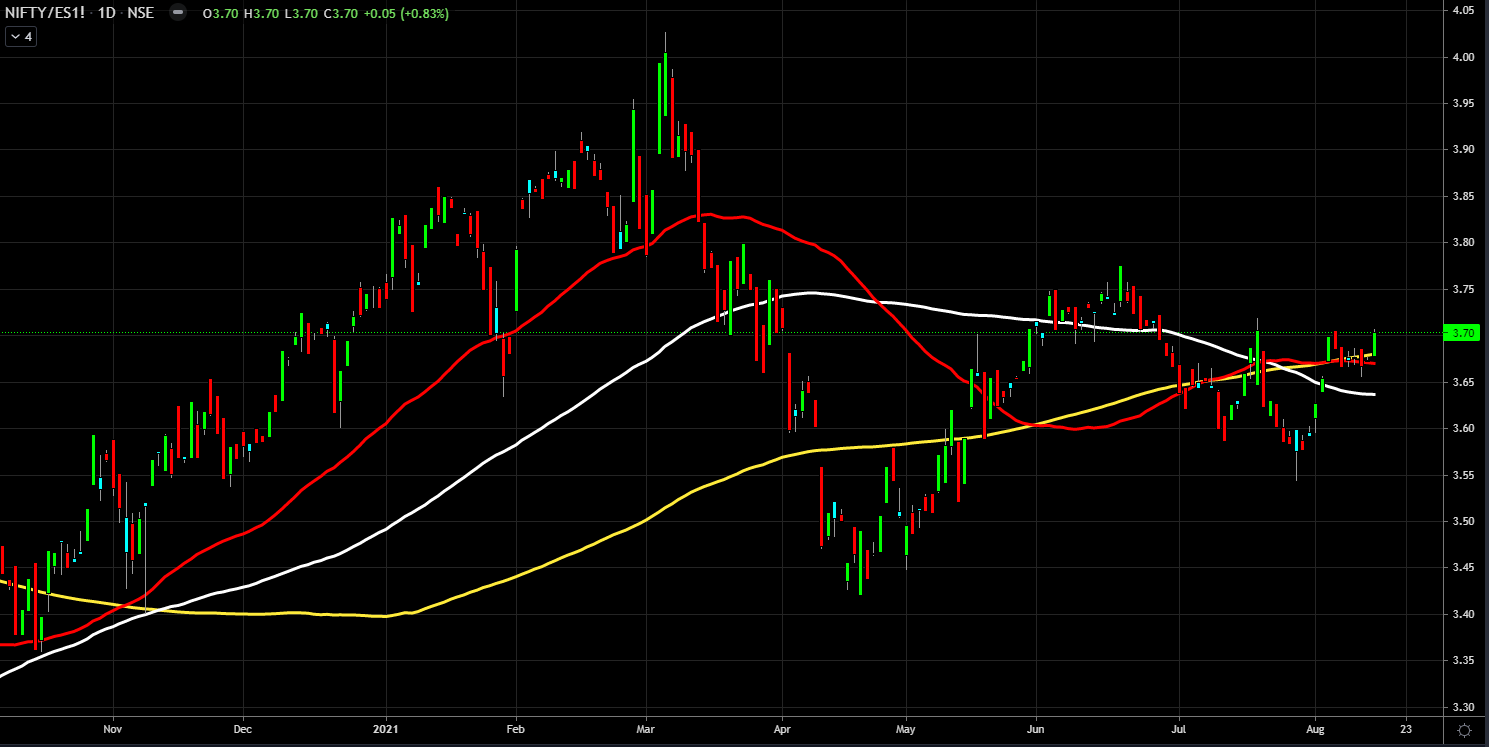Click the 3.40 price scale label
The width and height of the screenshot is (1489, 747).
(1462, 614)
